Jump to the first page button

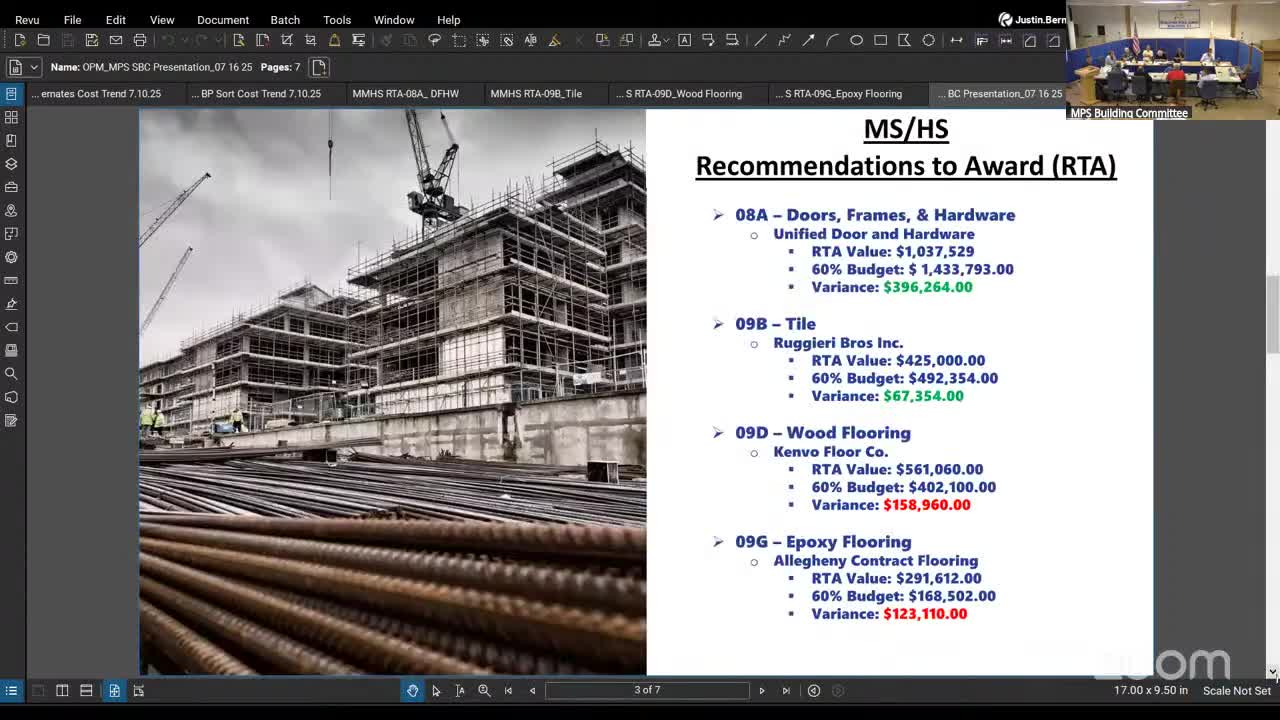pyautogui.click(x=508, y=690)
